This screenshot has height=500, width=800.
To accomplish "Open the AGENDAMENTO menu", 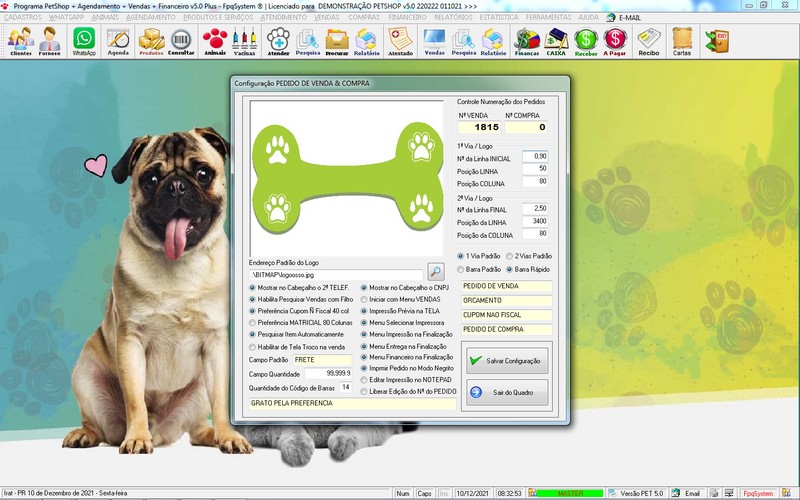I will [x=151, y=17].
